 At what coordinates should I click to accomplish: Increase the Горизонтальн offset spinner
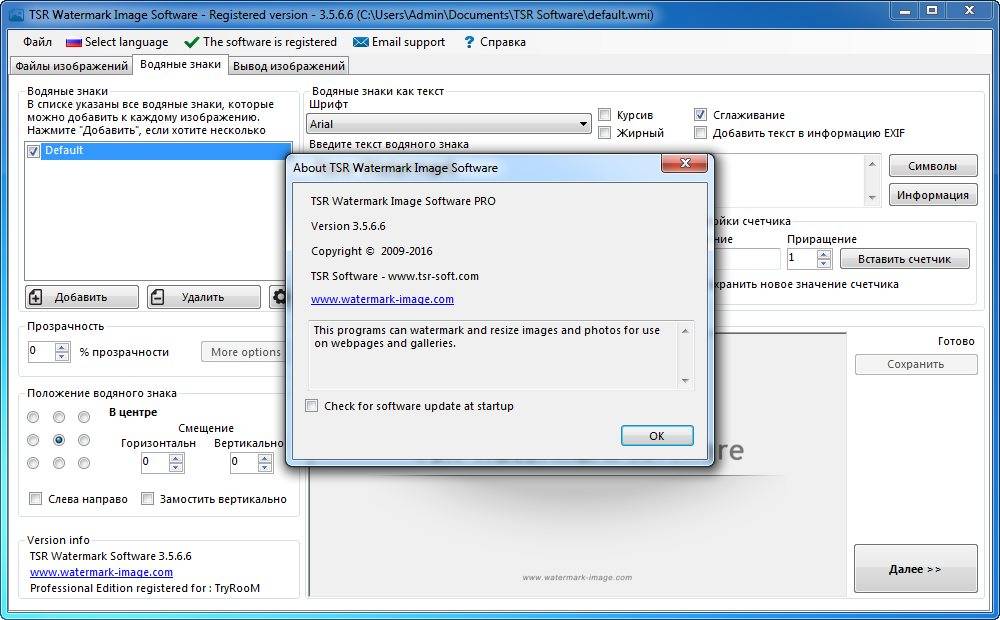pos(177,459)
